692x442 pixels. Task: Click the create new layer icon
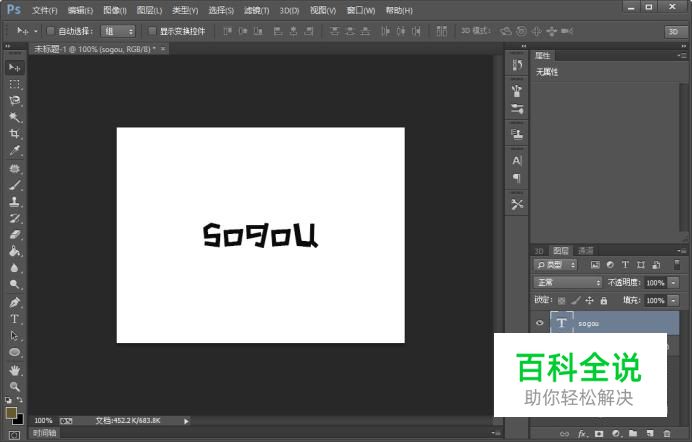pyautogui.click(x=650, y=434)
